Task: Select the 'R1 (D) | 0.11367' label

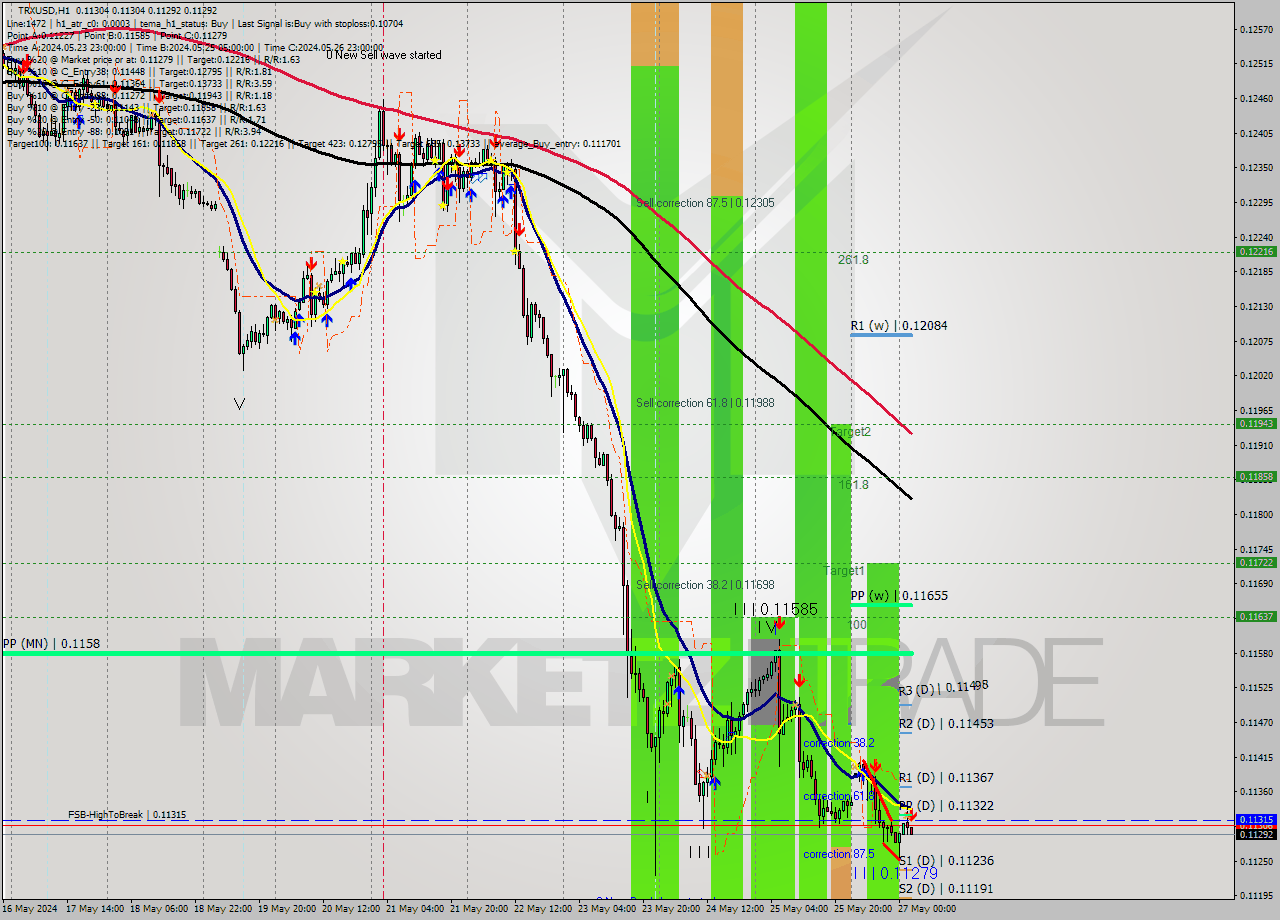Action: coord(946,778)
